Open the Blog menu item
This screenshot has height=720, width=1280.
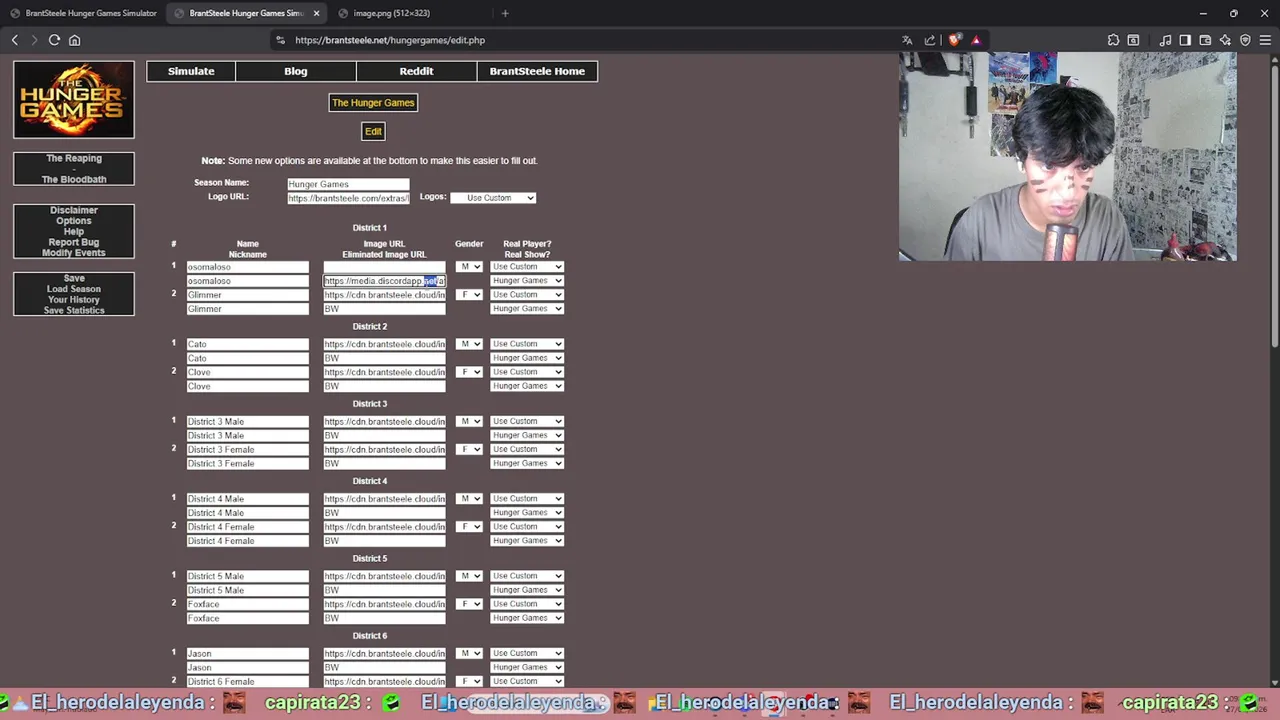pos(296,71)
